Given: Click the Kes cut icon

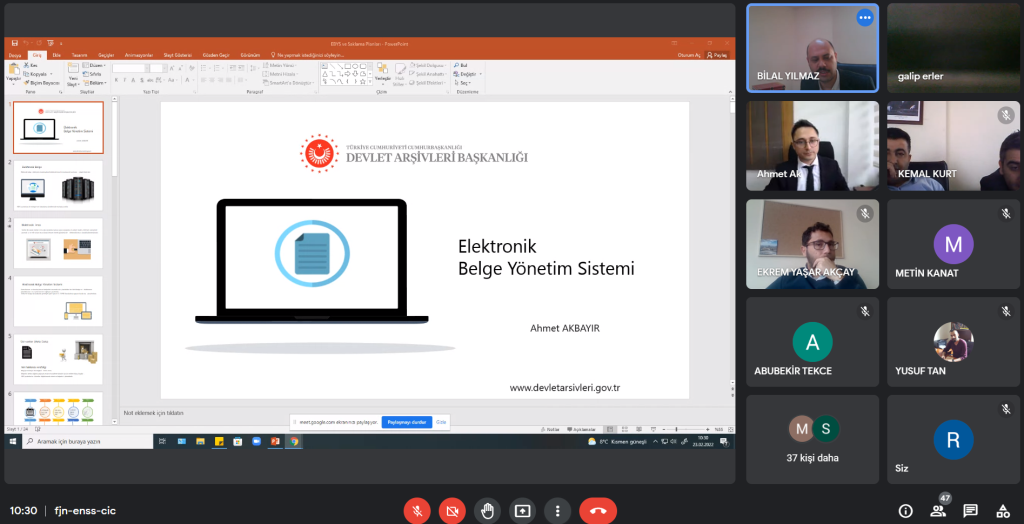Looking at the screenshot, I should pyautogui.click(x=31, y=65).
